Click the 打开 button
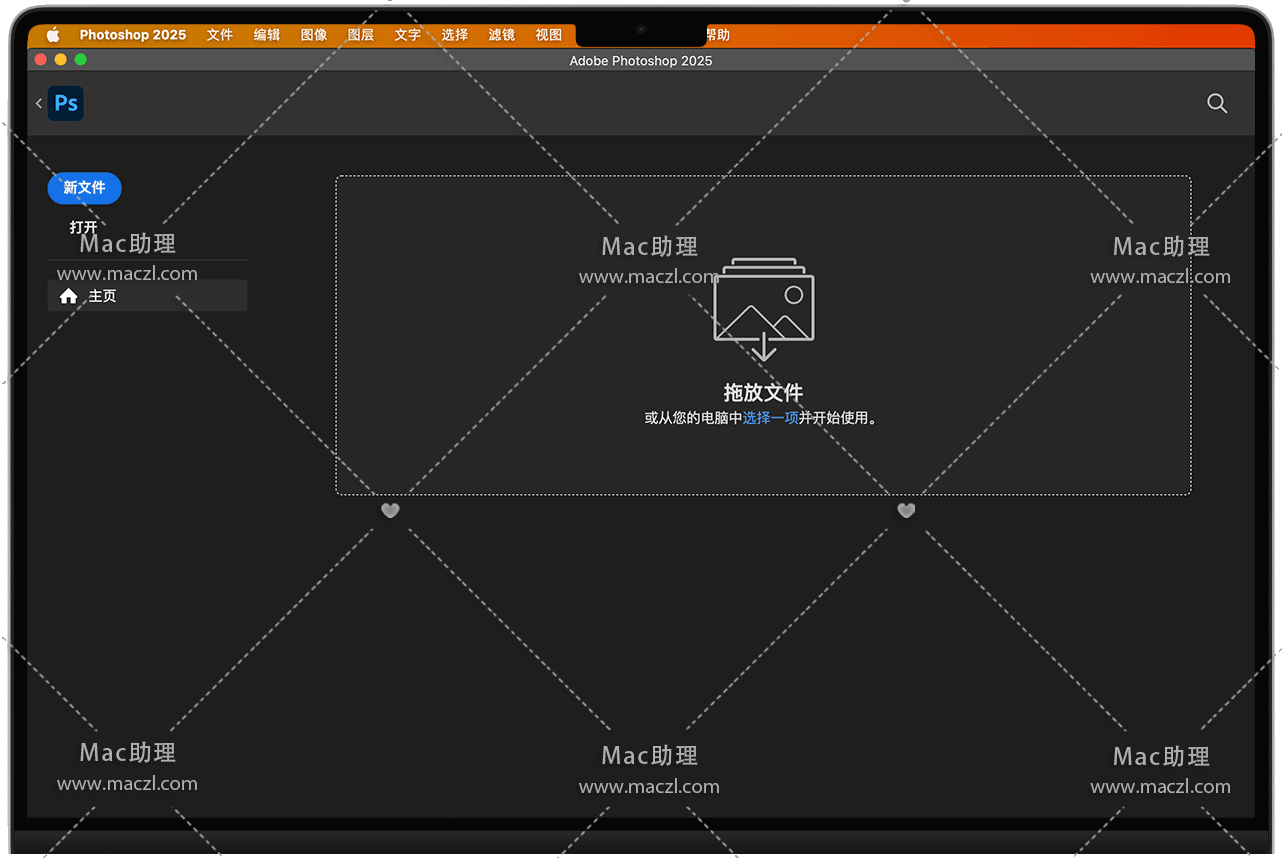Viewport: 1282px width, 858px height. coord(84,227)
